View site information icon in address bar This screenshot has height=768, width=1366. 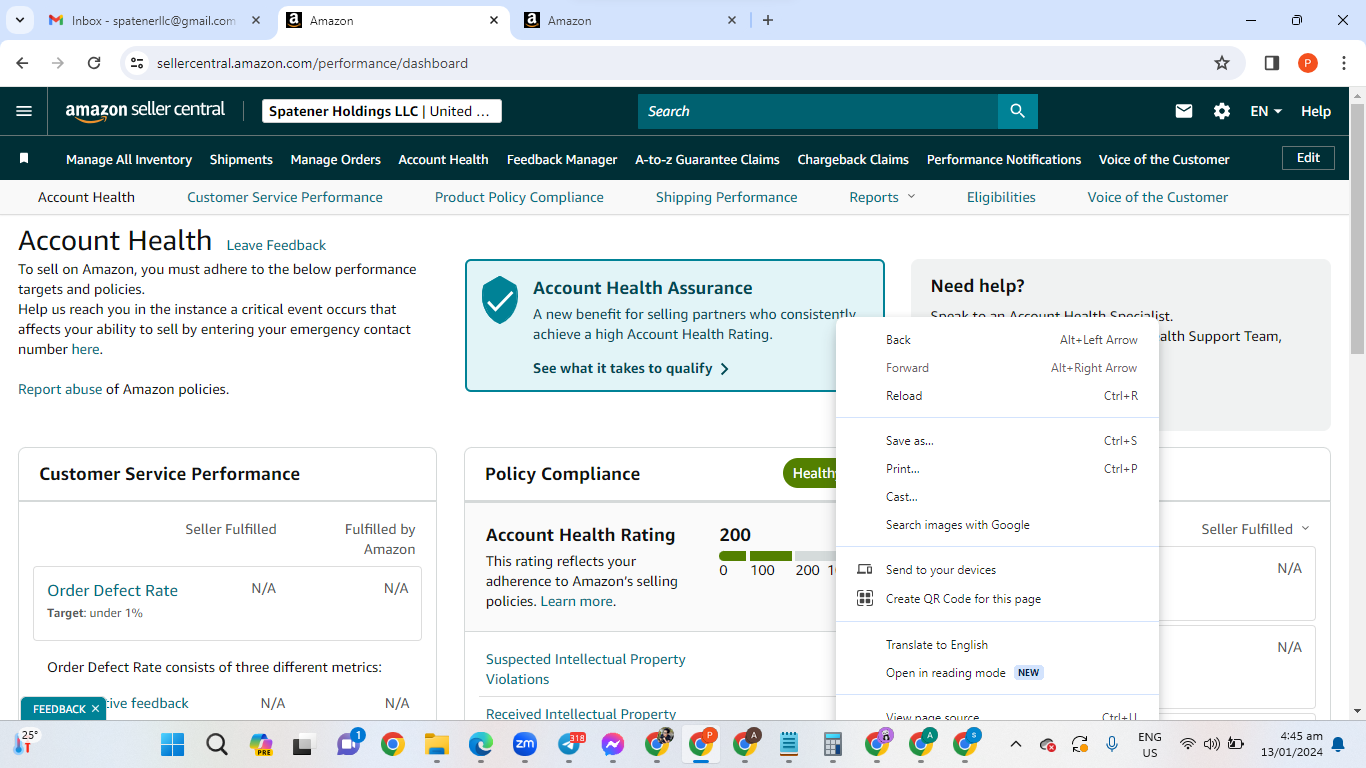click(x=138, y=63)
